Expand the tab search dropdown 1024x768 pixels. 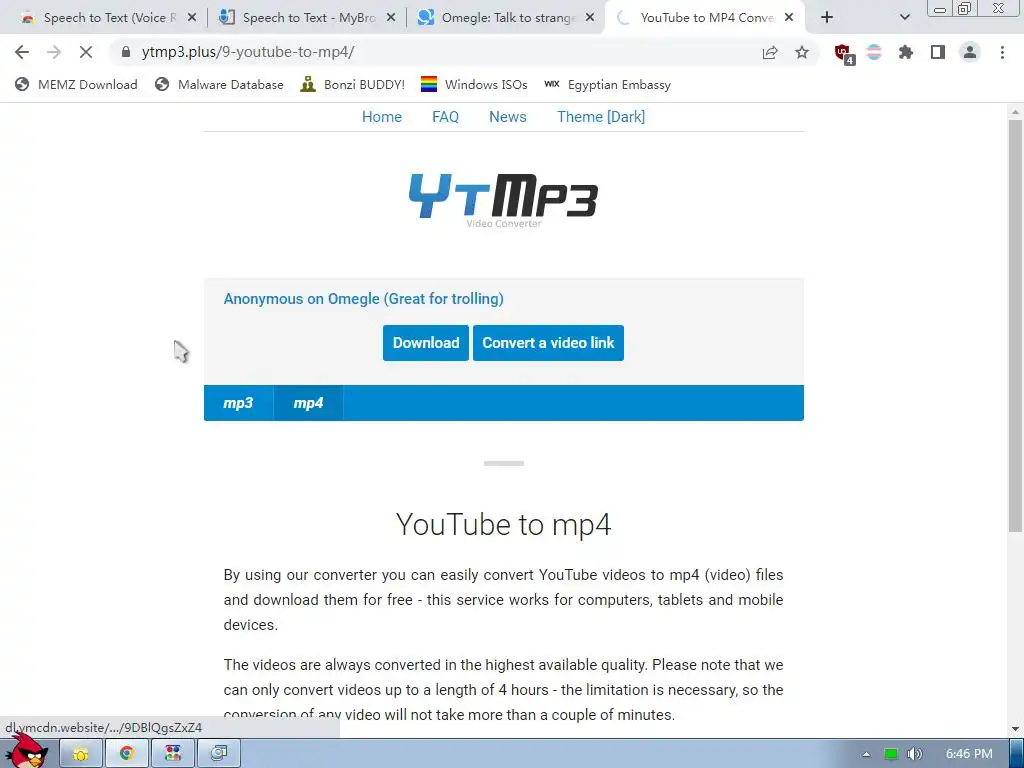point(904,18)
